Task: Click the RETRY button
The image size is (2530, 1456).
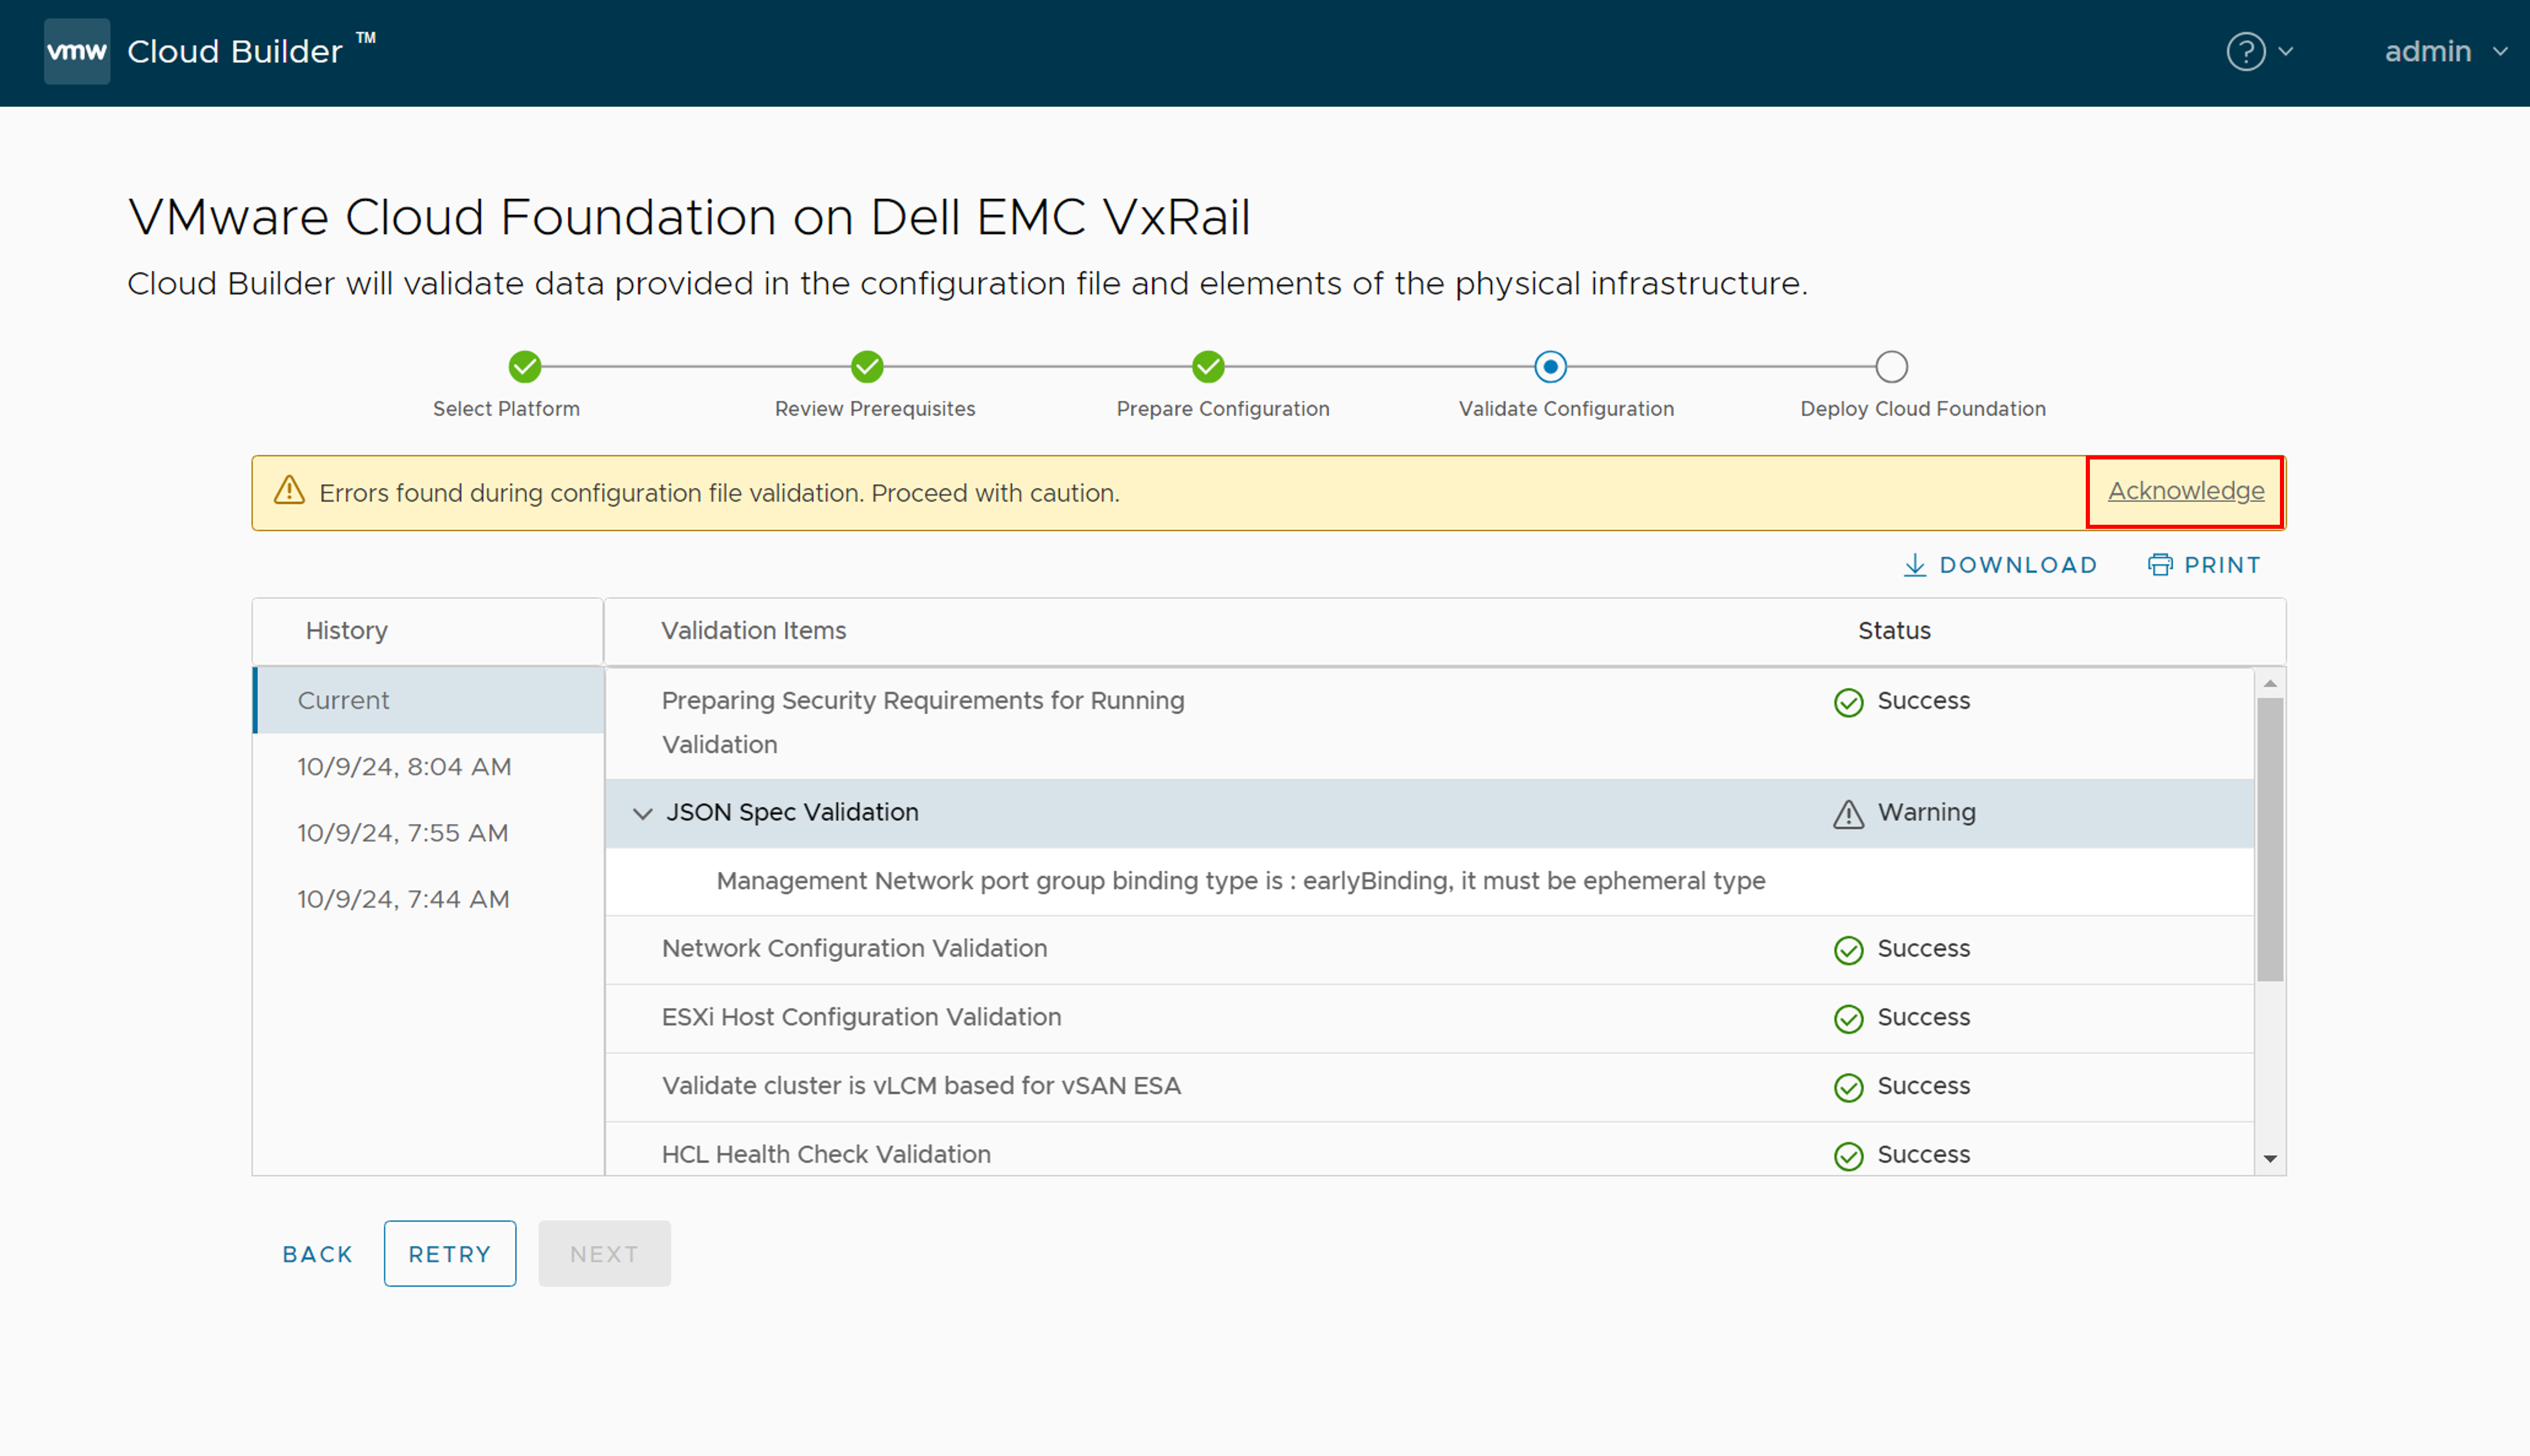Action: click(x=450, y=1254)
